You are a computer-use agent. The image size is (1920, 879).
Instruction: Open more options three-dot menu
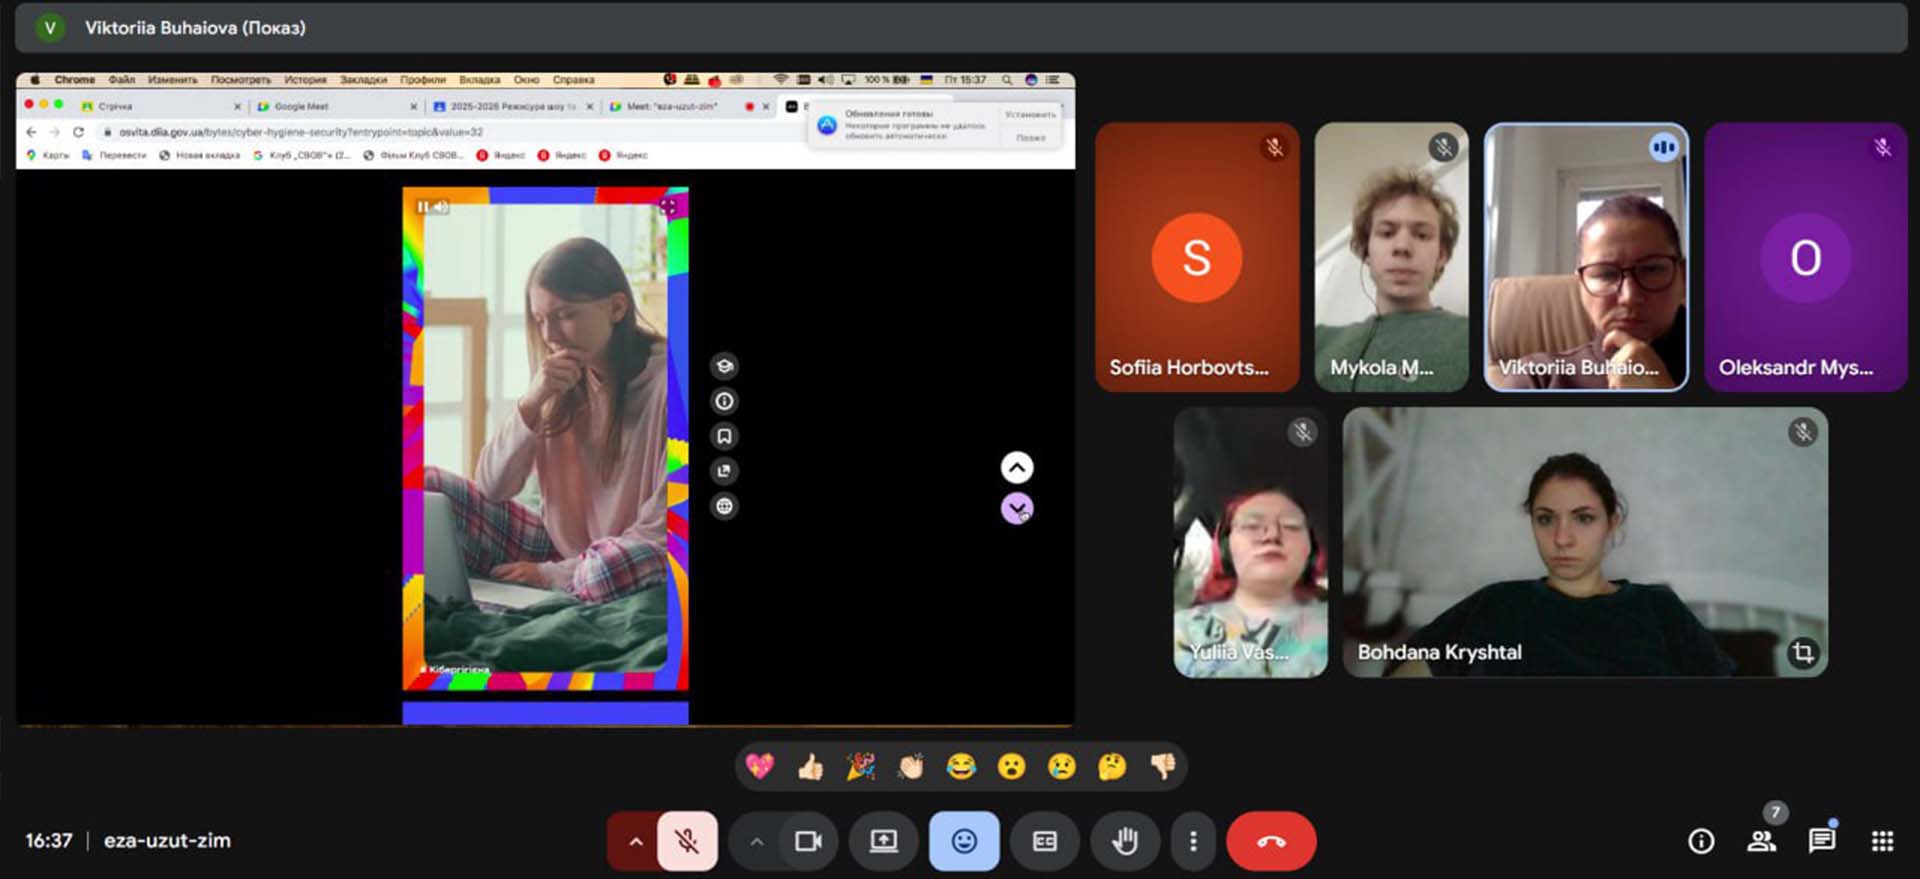coord(1192,841)
